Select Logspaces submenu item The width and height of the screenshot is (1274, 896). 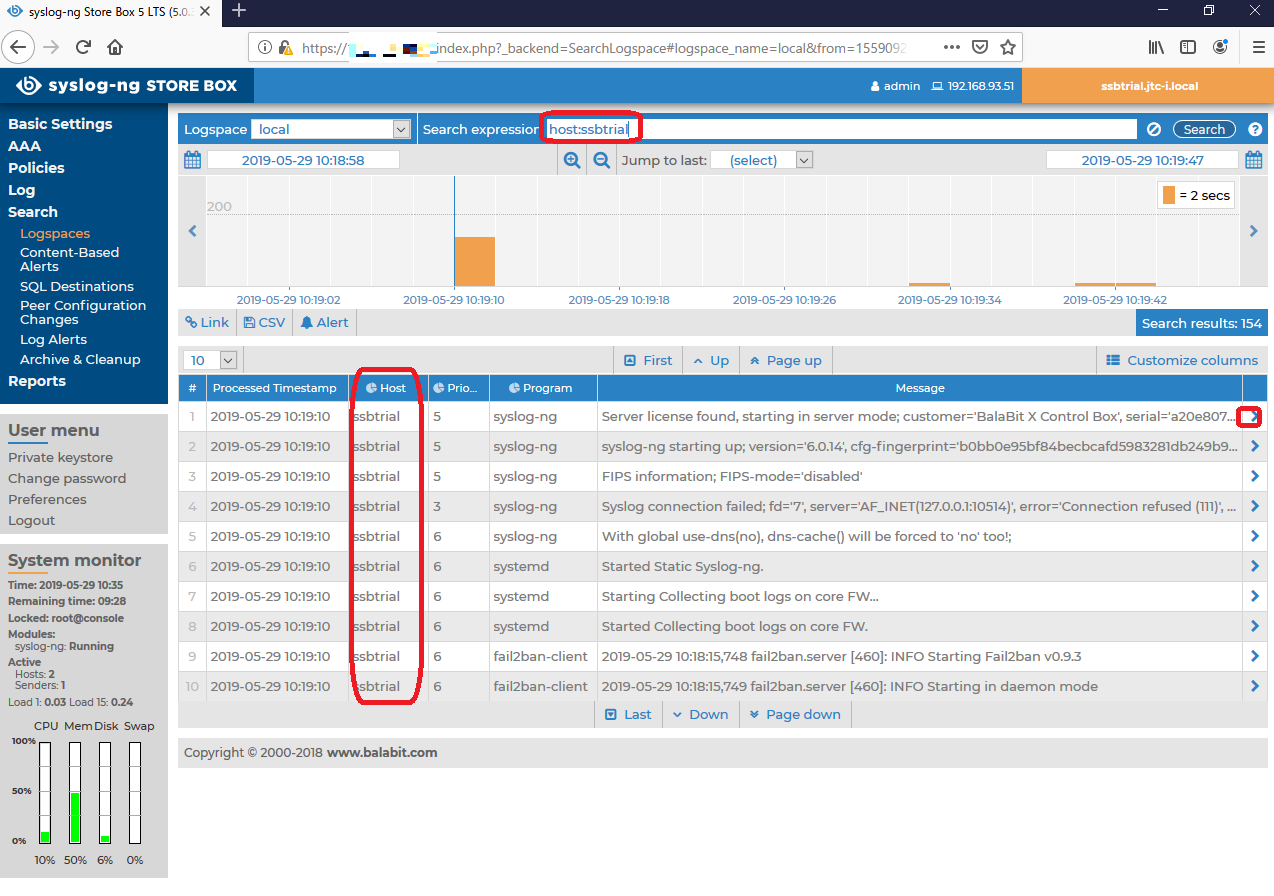(x=55, y=233)
